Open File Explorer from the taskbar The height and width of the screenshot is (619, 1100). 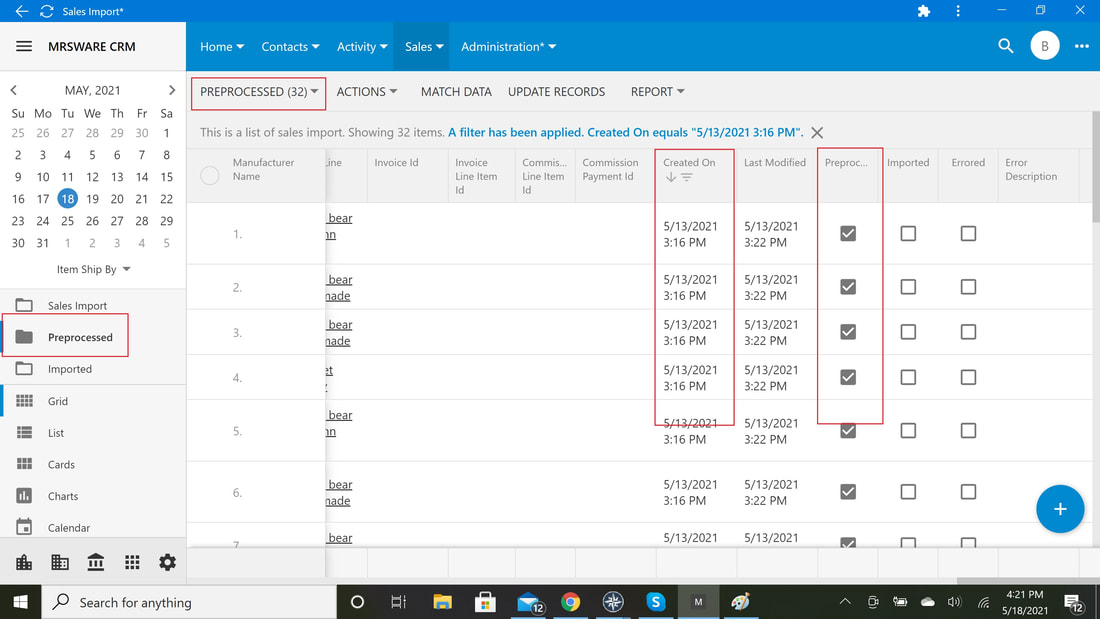point(442,601)
